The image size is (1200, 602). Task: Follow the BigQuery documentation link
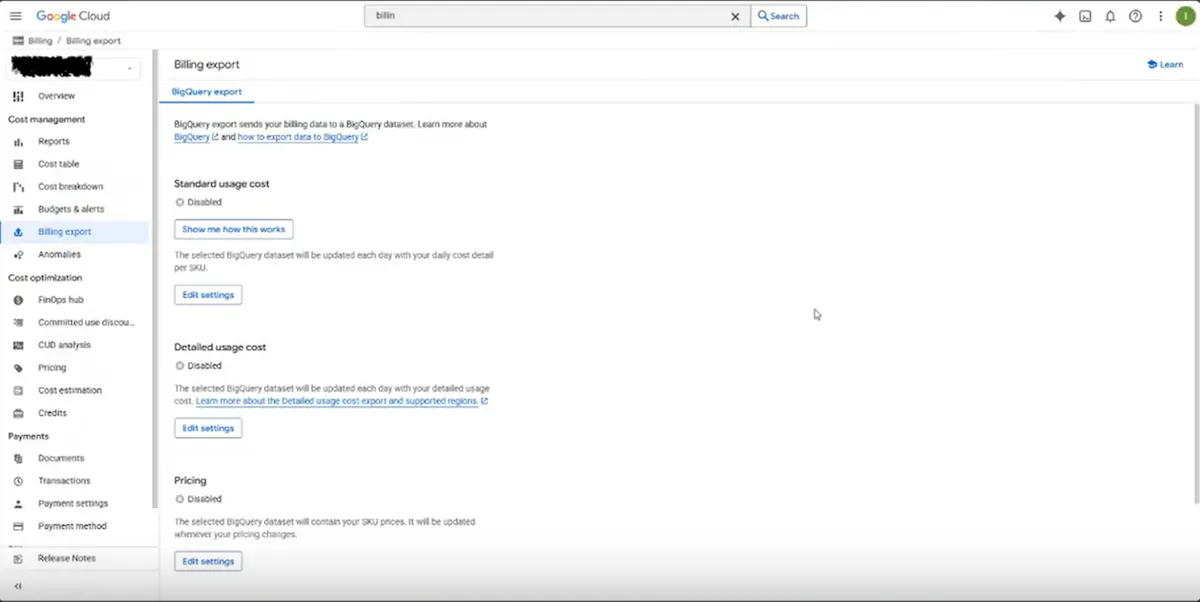(196, 137)
